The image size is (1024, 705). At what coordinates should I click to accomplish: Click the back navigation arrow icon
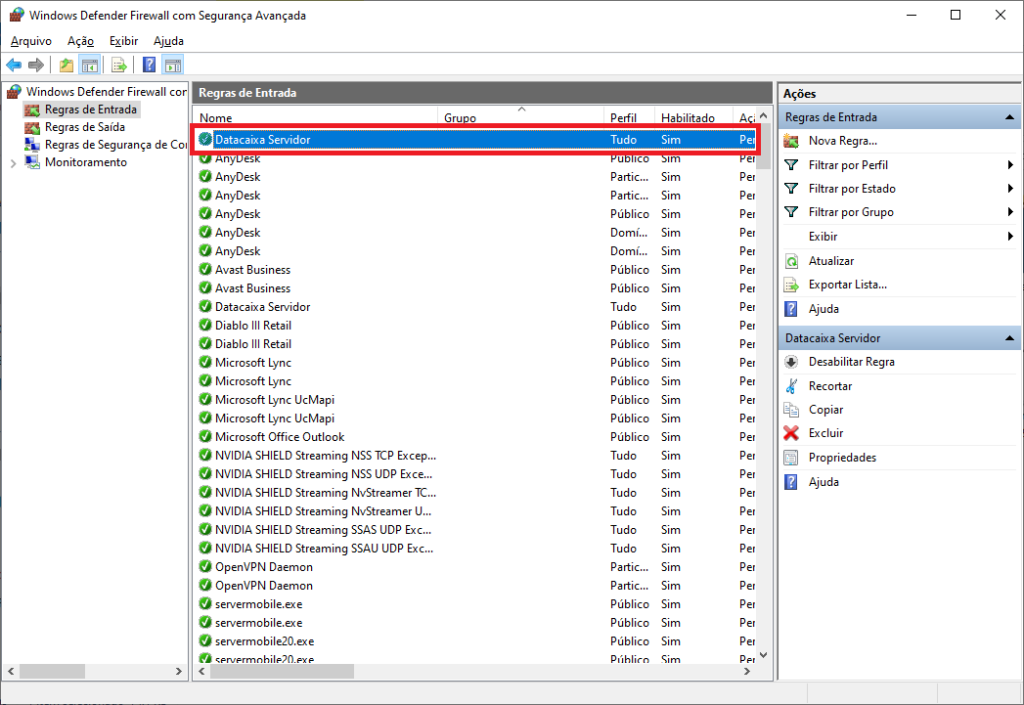13,64
